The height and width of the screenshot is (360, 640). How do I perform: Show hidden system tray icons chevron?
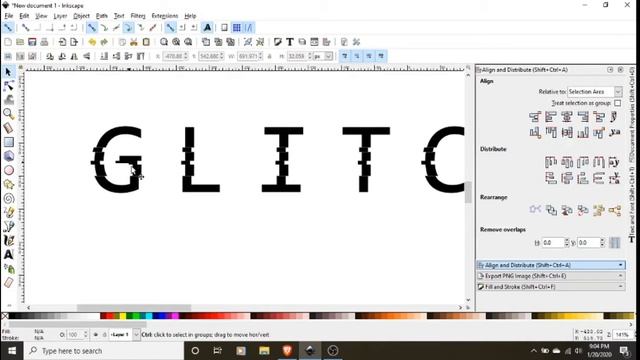pyautogui.click(x=534, y=351)
